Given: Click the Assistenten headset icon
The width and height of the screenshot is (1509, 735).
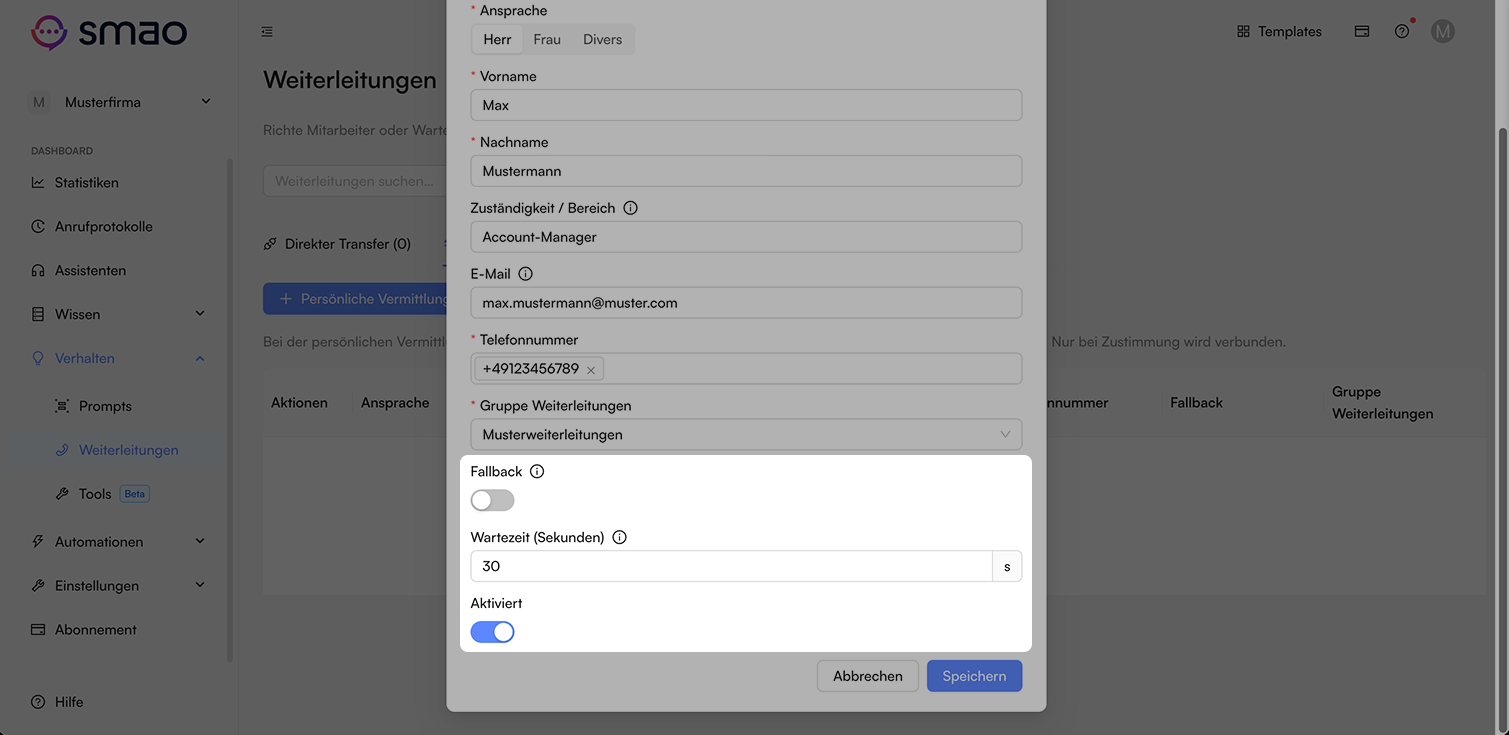Looking at the screenshot, I should 38,271.
